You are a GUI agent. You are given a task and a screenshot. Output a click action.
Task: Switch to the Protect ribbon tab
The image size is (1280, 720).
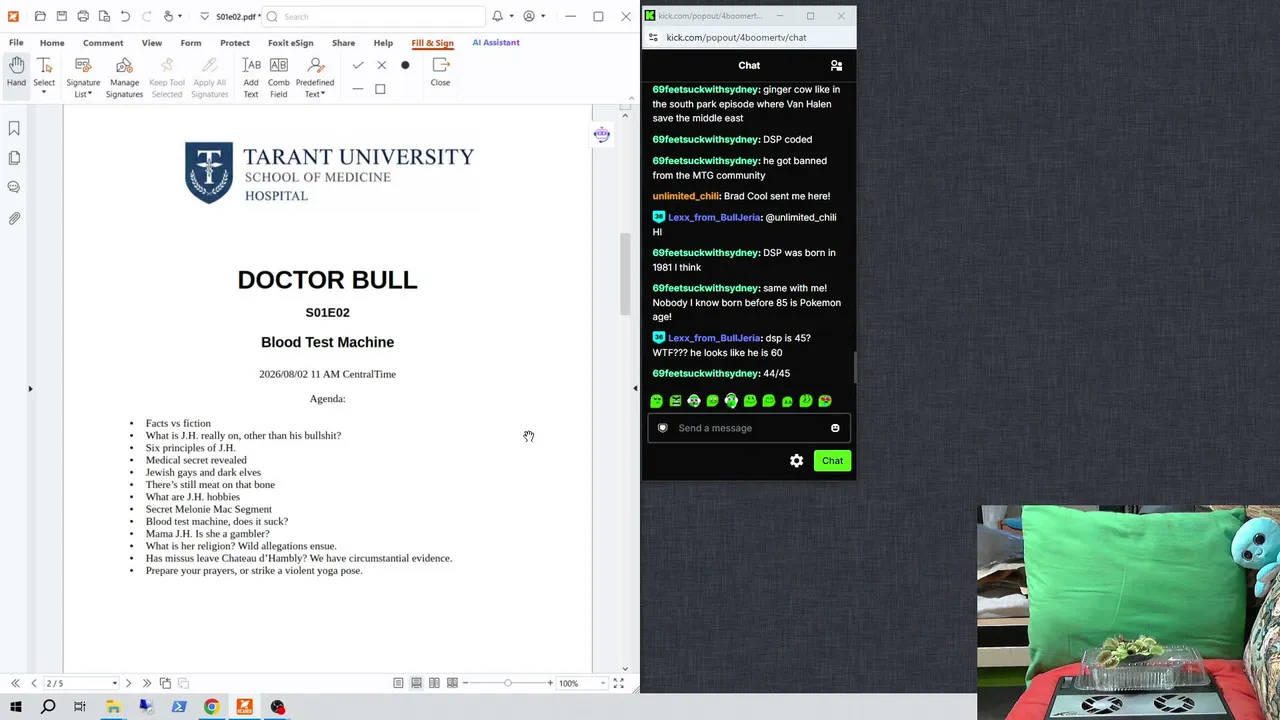(235, 43)
